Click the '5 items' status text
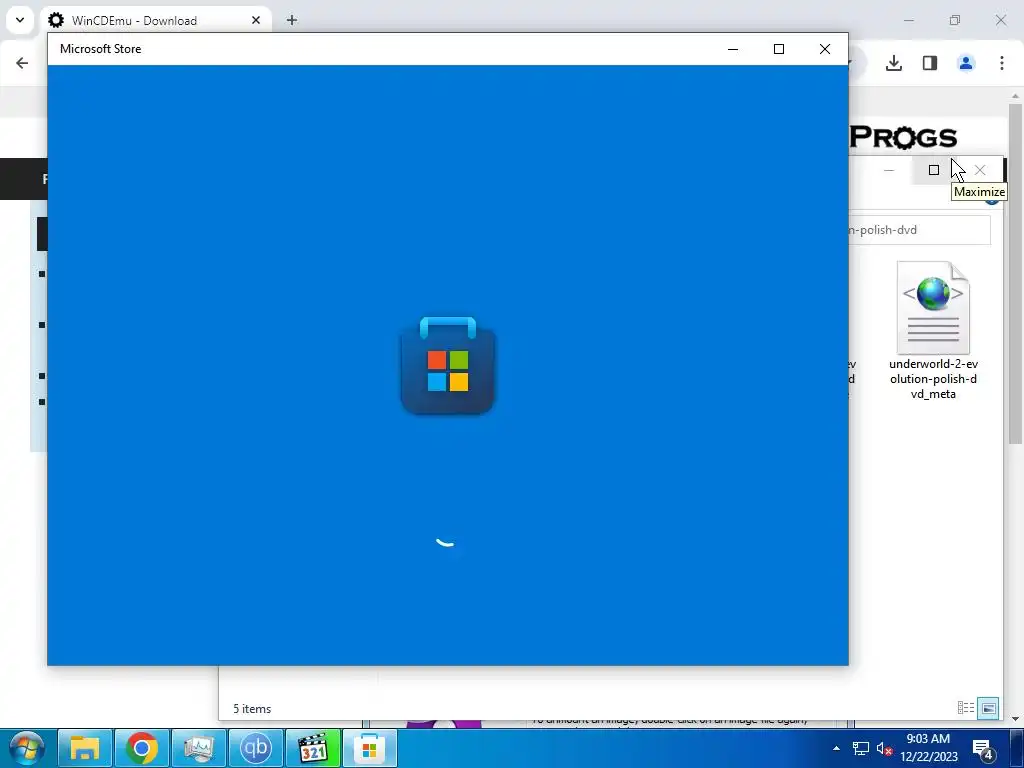This screenshot has height=768, width=1024. [252, 709]
